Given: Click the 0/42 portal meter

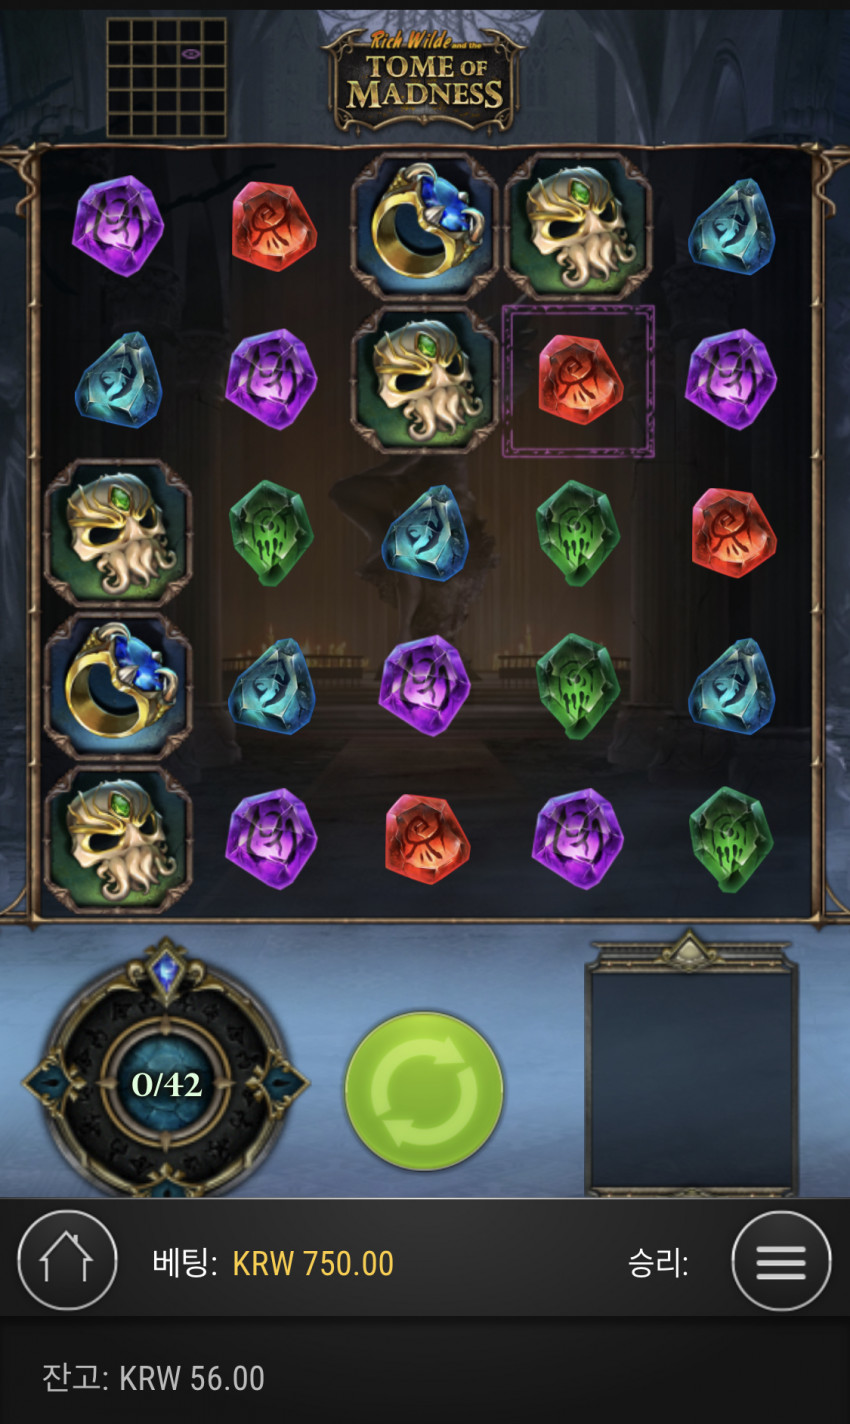Looking at the screenshot, I should coord(166,1084).
